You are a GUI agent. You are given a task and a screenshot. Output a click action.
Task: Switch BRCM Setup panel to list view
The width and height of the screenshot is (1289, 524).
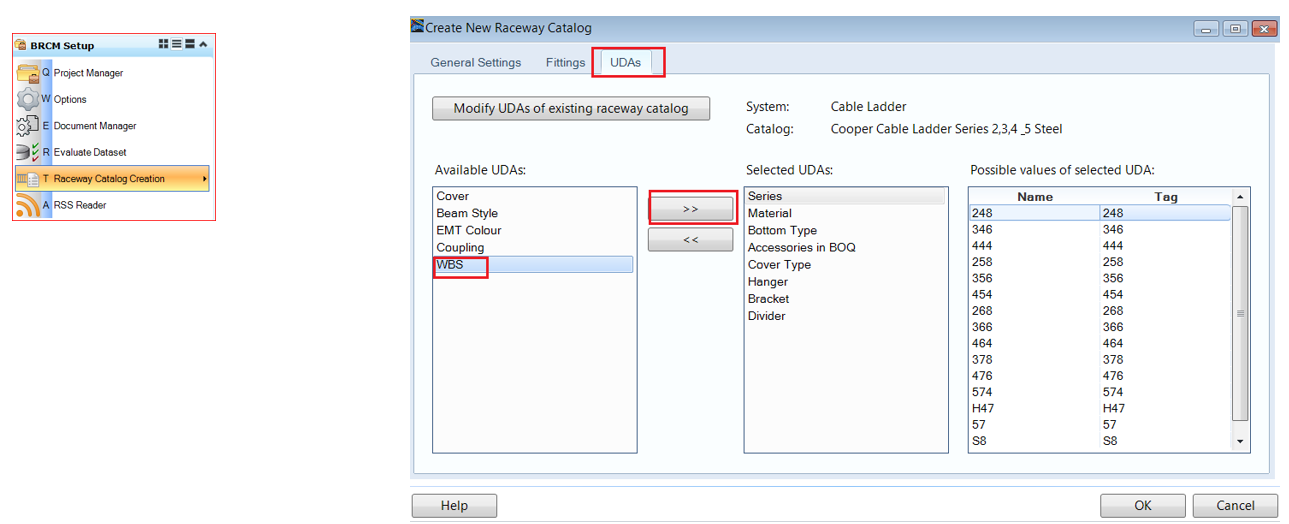point(177,44)
